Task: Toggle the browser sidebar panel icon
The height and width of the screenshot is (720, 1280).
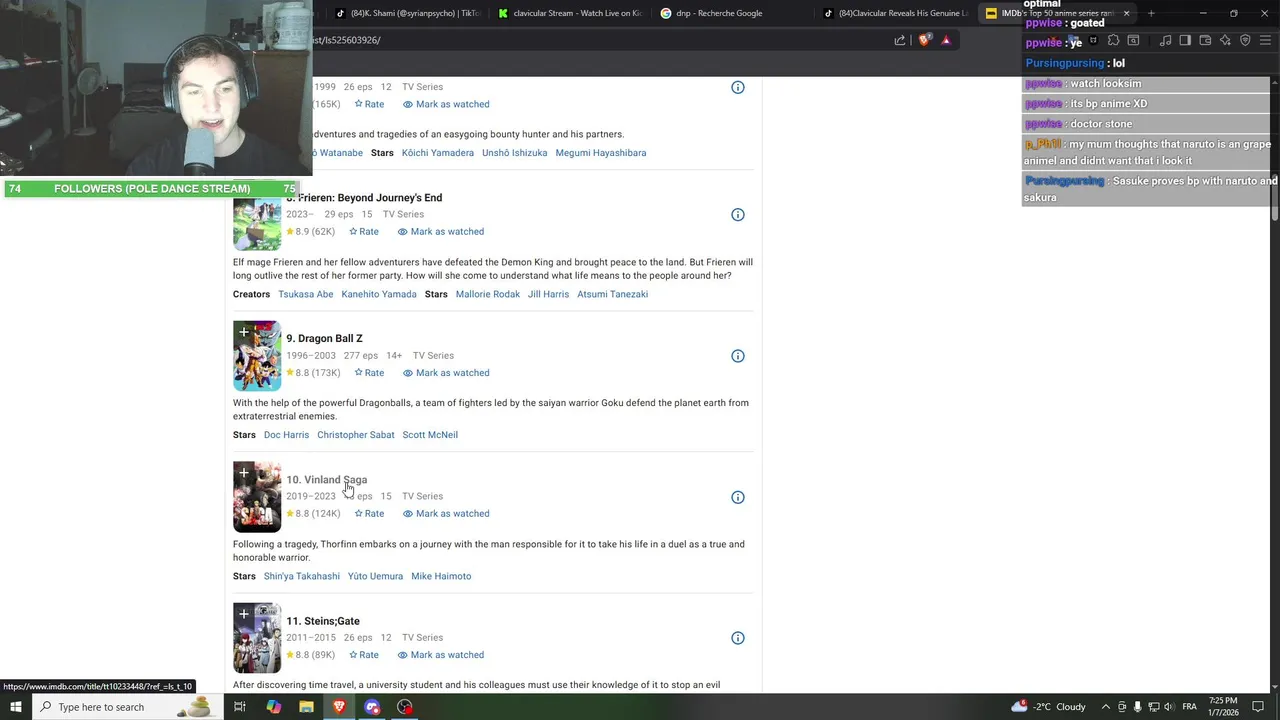Action: [x=1185, y=40]
